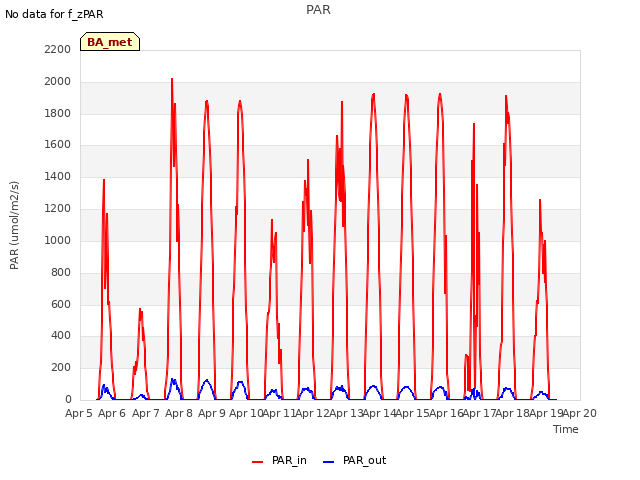Click the BA_met annotation label
Image resolution: width=640 pixels, height=480 pixels.
click(x=110, y=42)
